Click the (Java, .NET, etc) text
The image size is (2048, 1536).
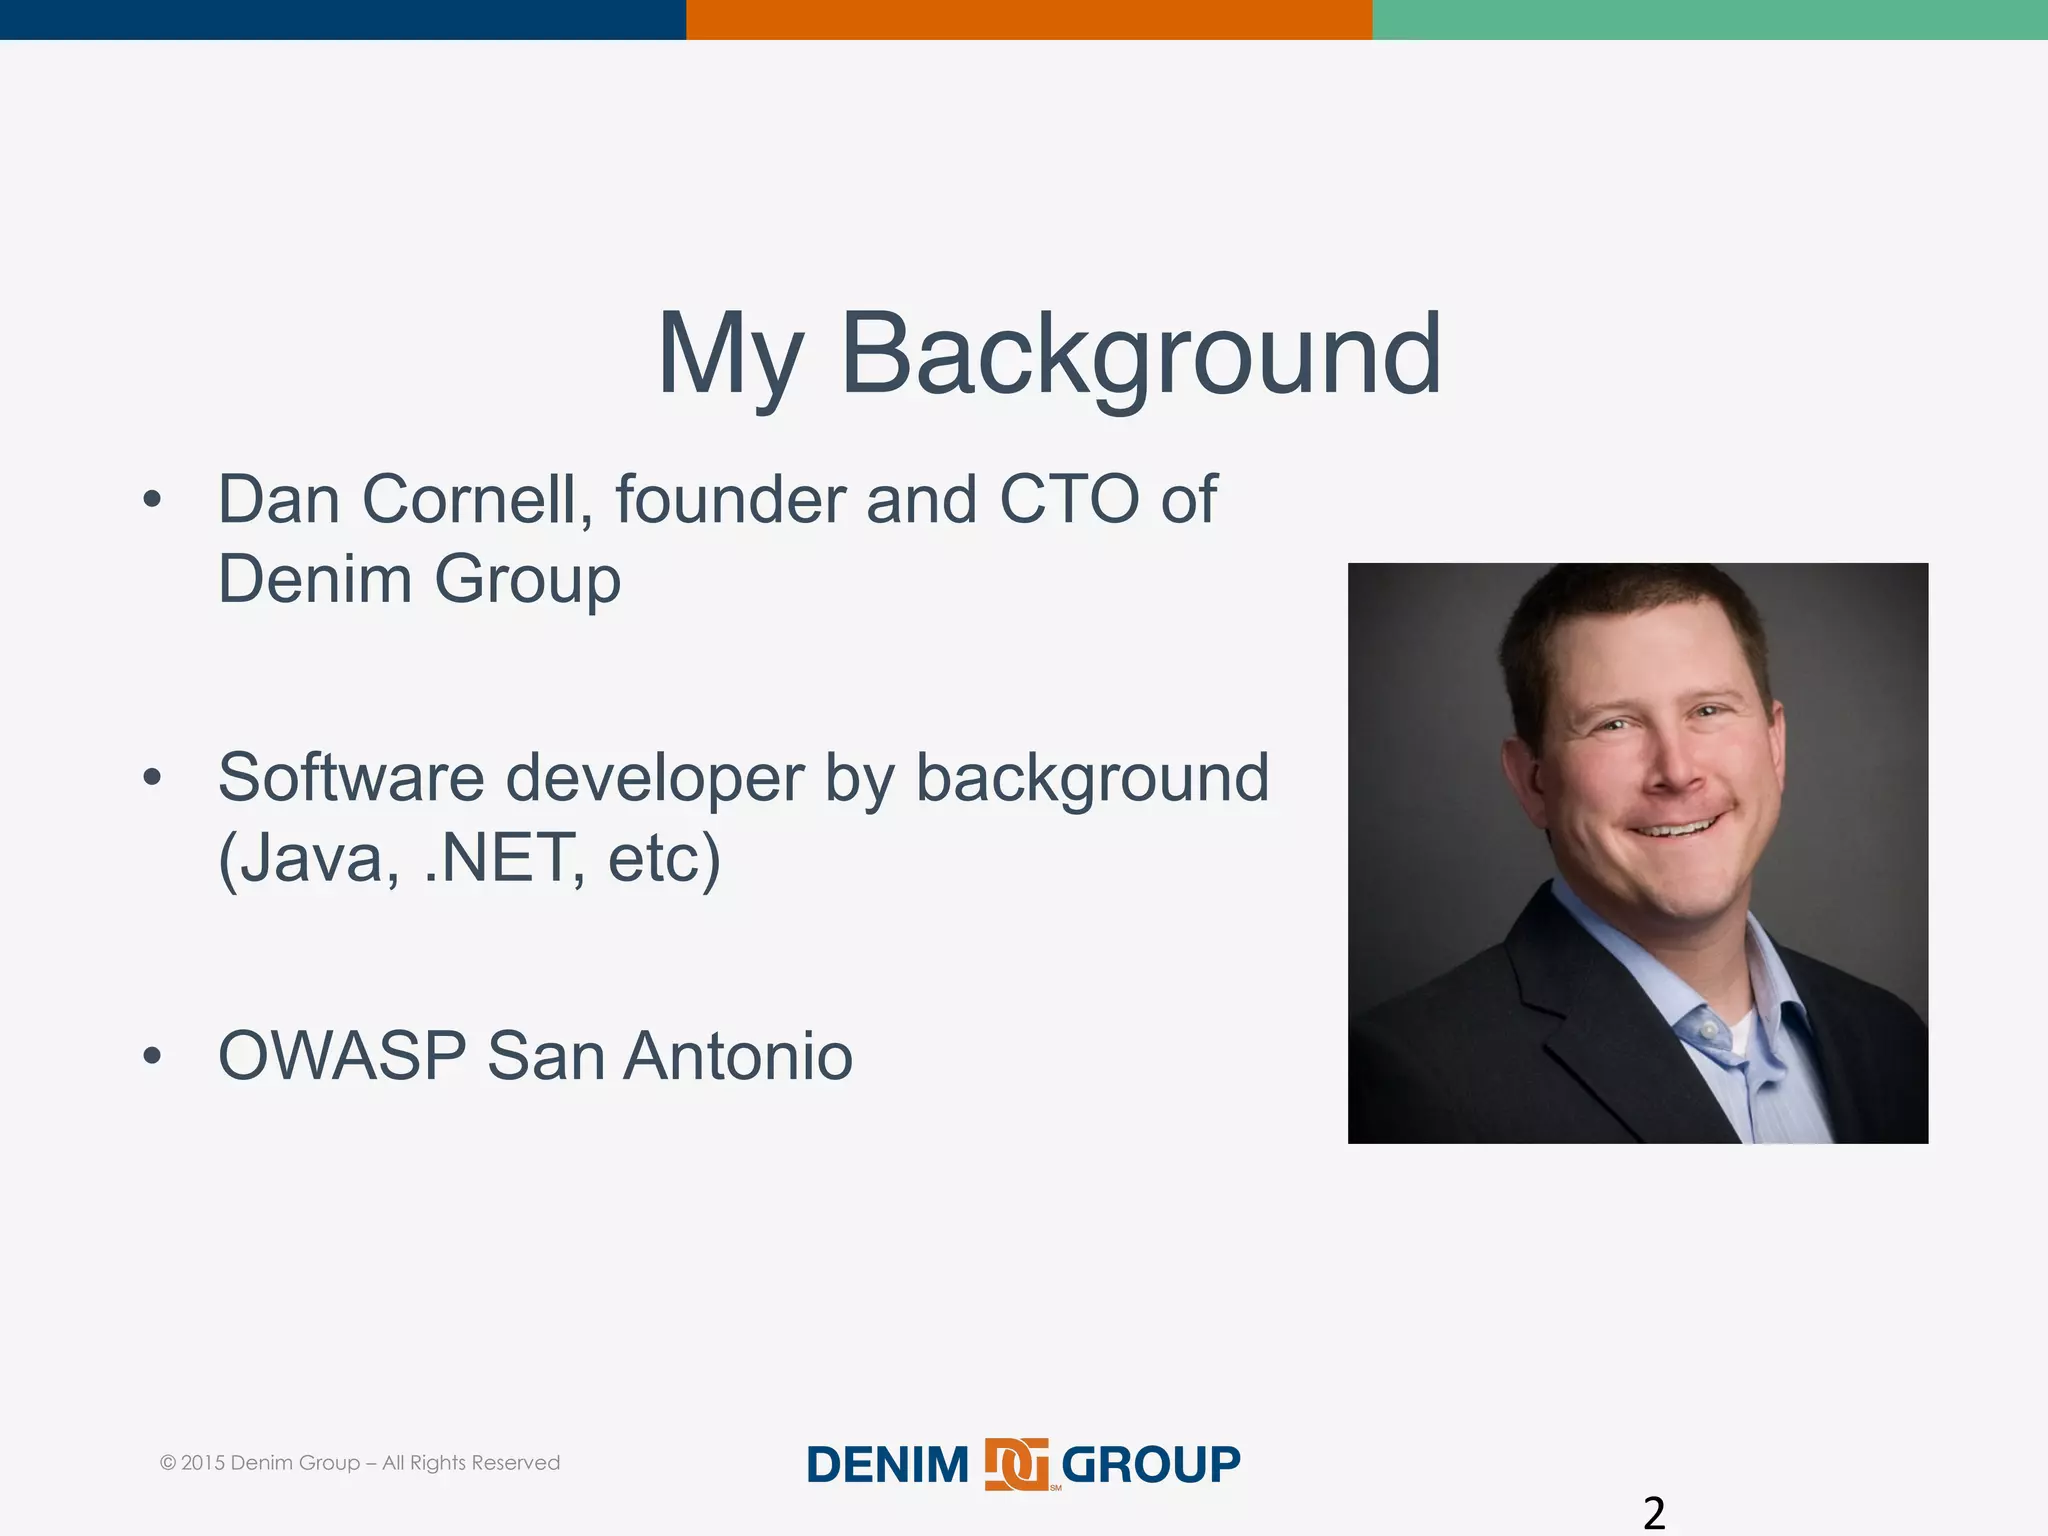469,858
